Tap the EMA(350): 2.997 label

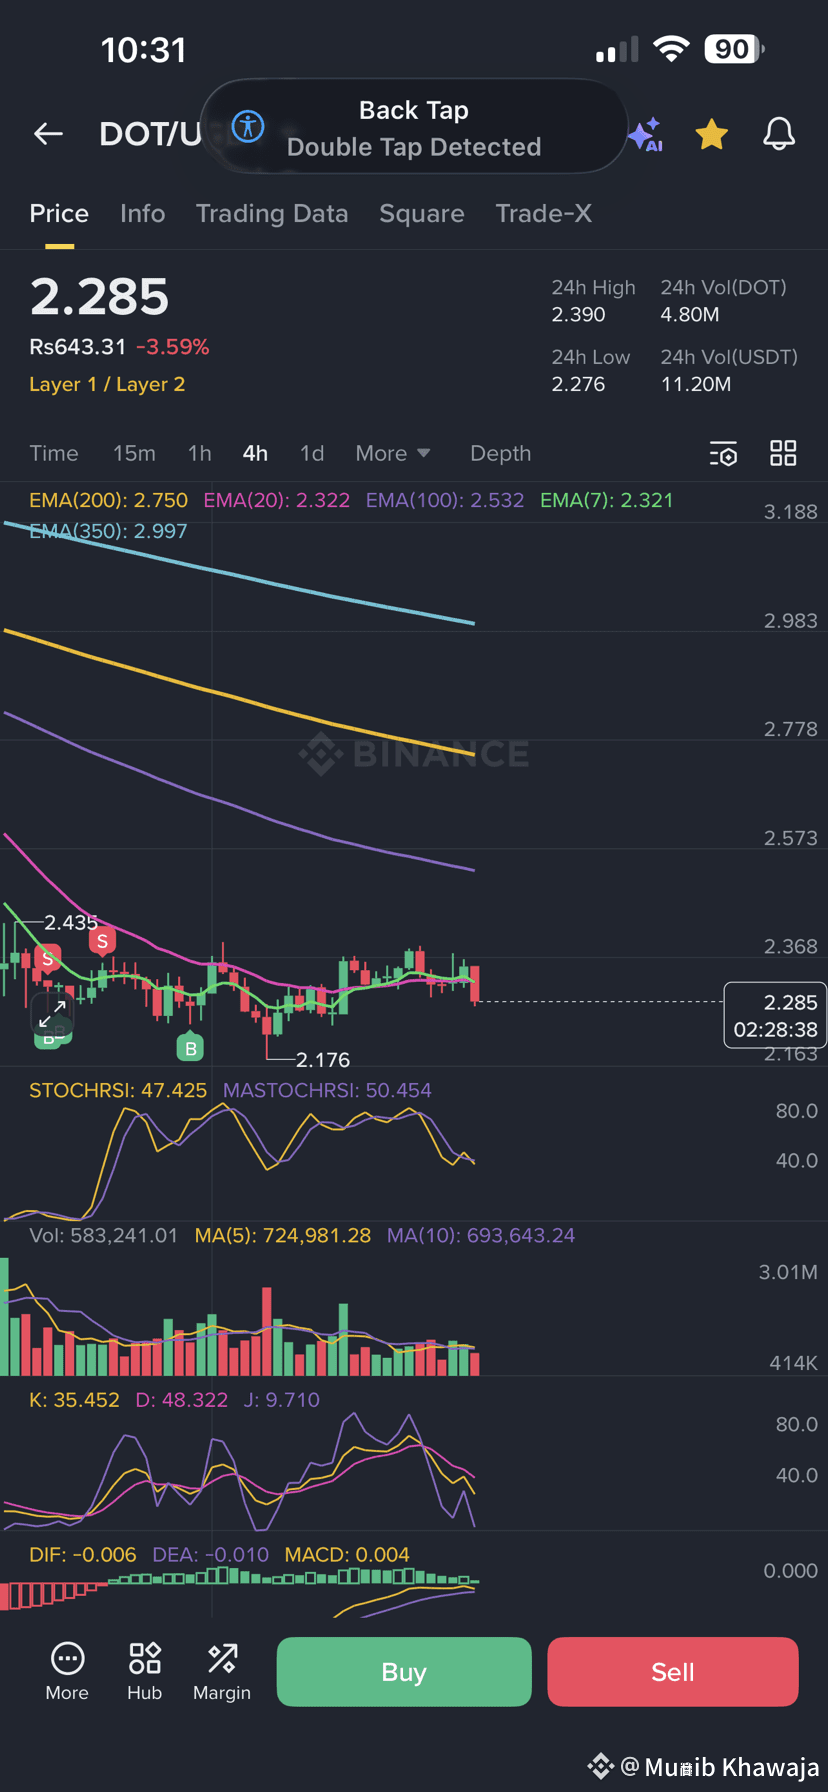[108, 531]
